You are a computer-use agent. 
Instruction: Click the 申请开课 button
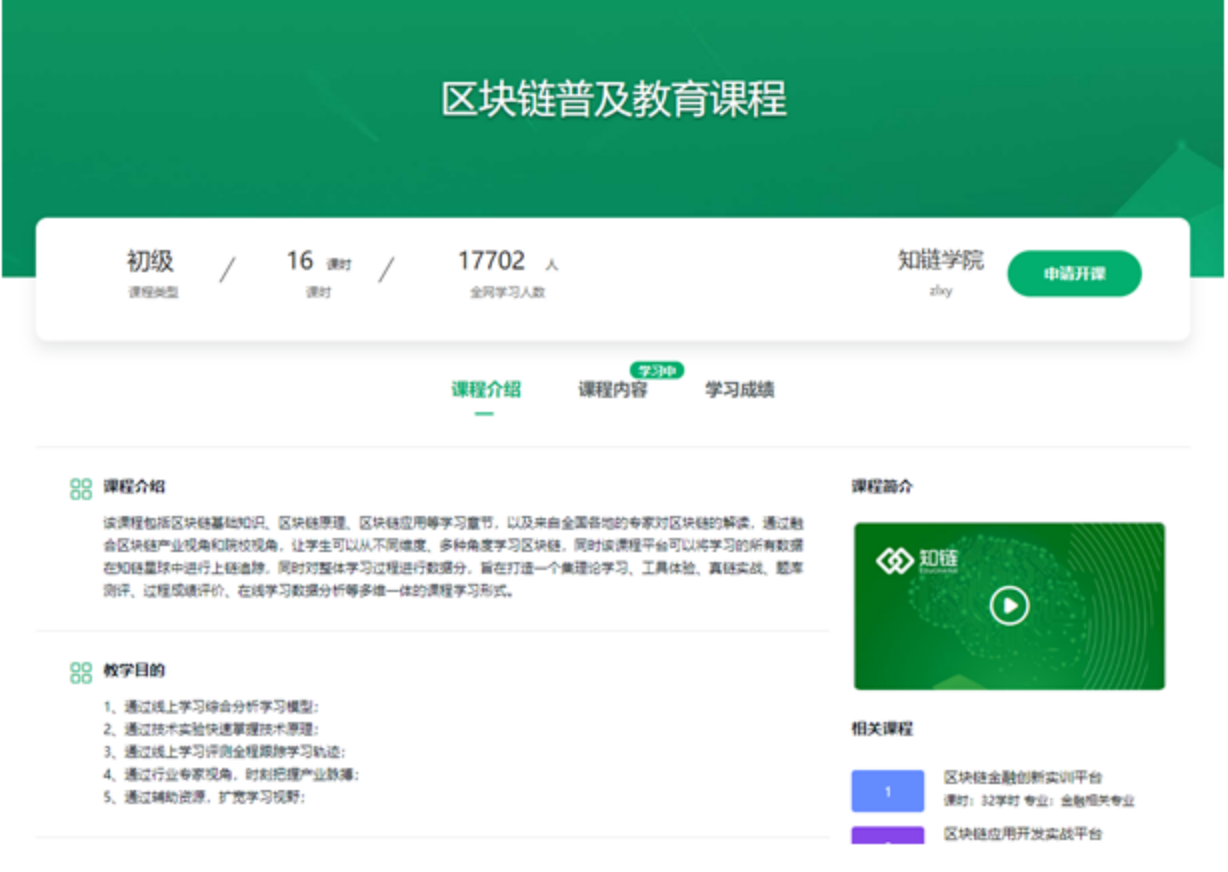[1074, 274]
